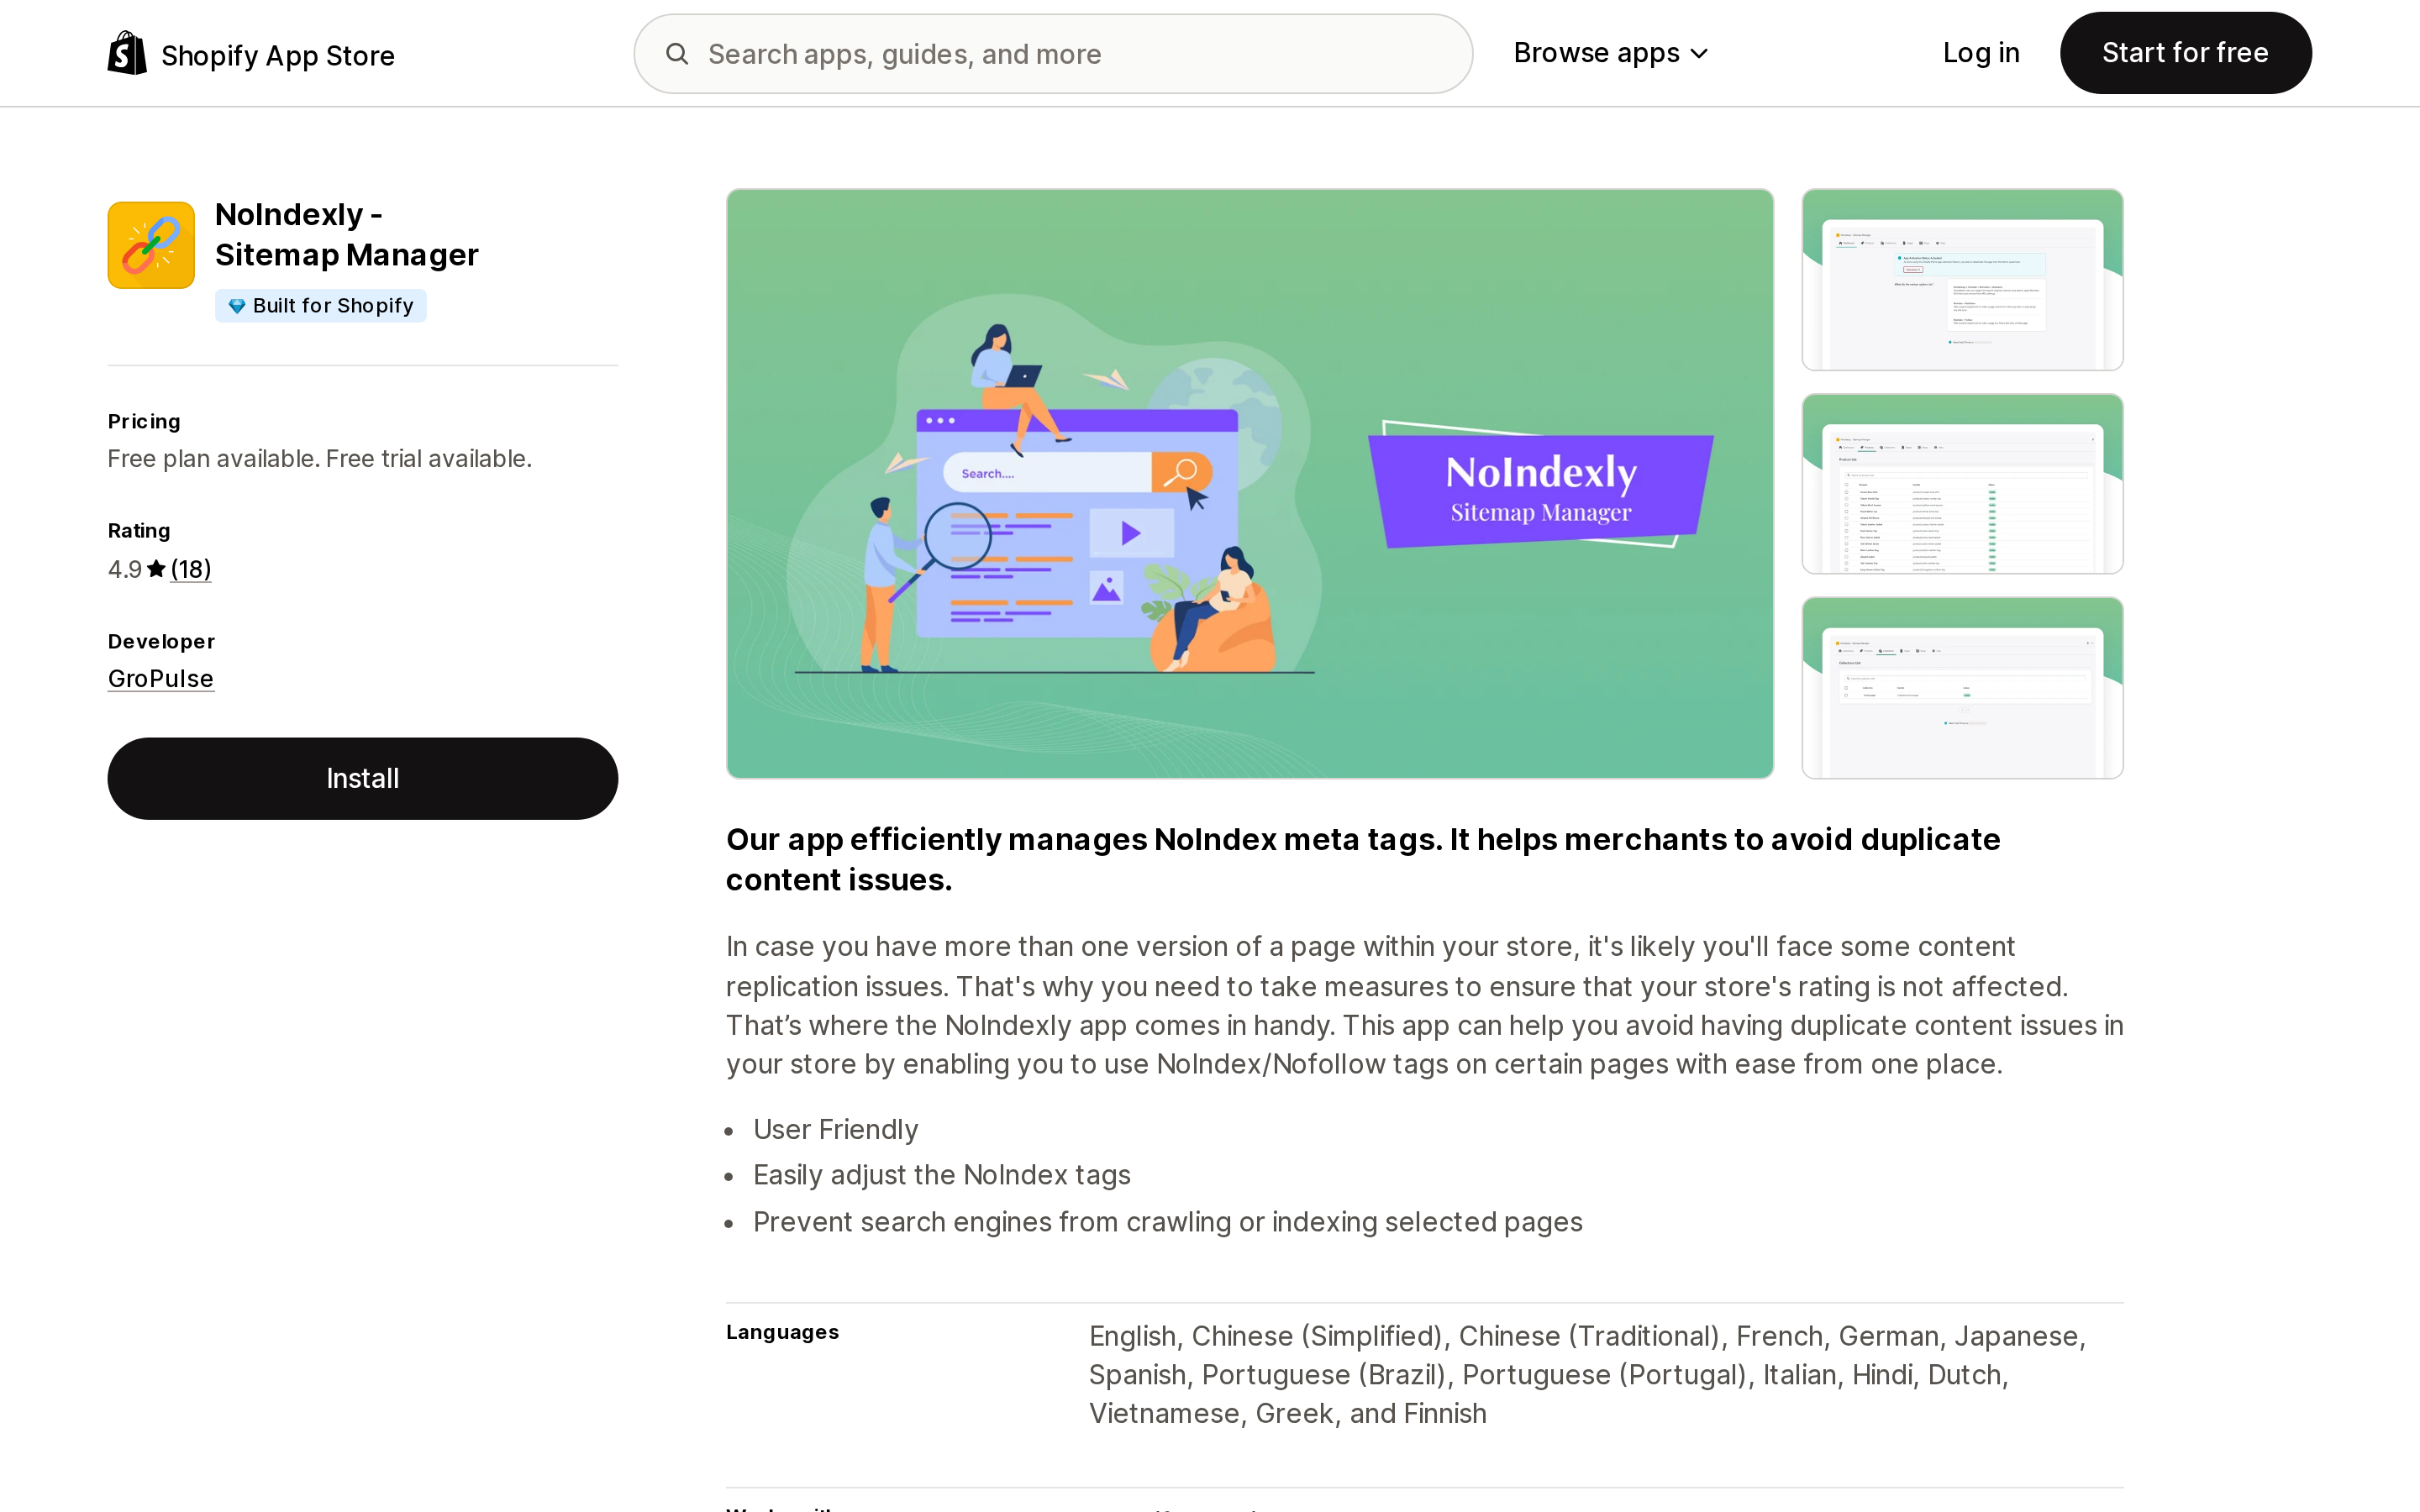Open the Shopify App Store home link
The width and height of the screenshot is (2420, 1512).
(251, 54)
